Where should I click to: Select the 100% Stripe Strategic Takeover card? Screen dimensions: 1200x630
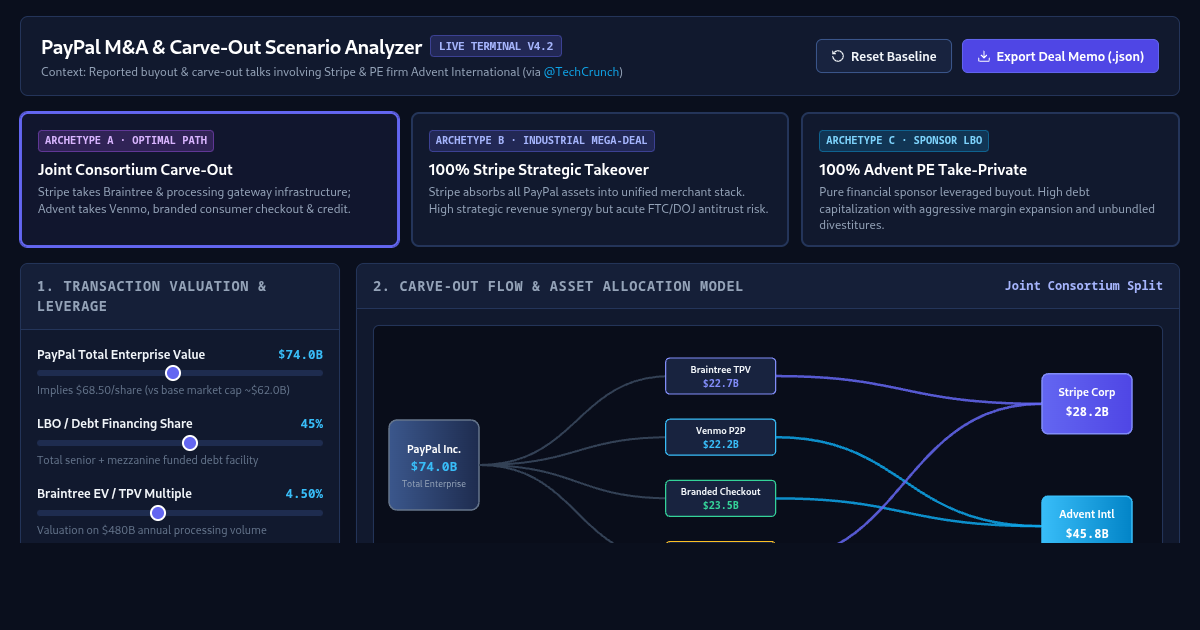600,179
